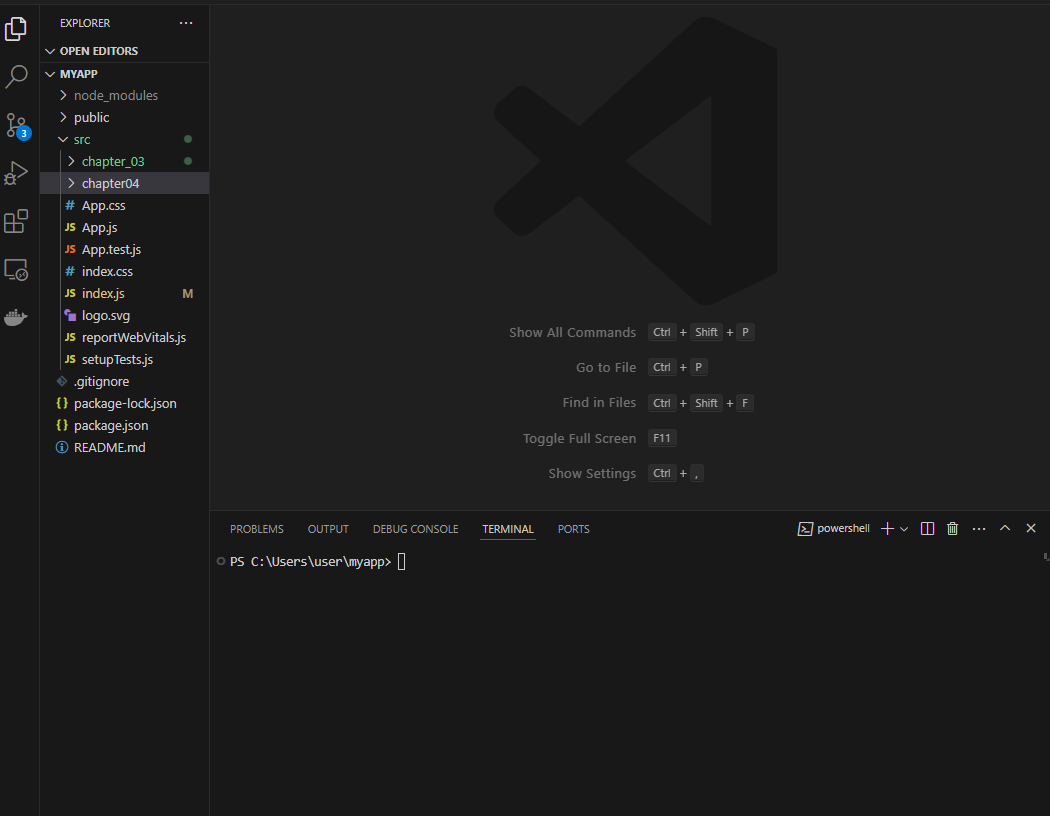Collapse the src folder
1050x816 pixels.
coord(125,139)
